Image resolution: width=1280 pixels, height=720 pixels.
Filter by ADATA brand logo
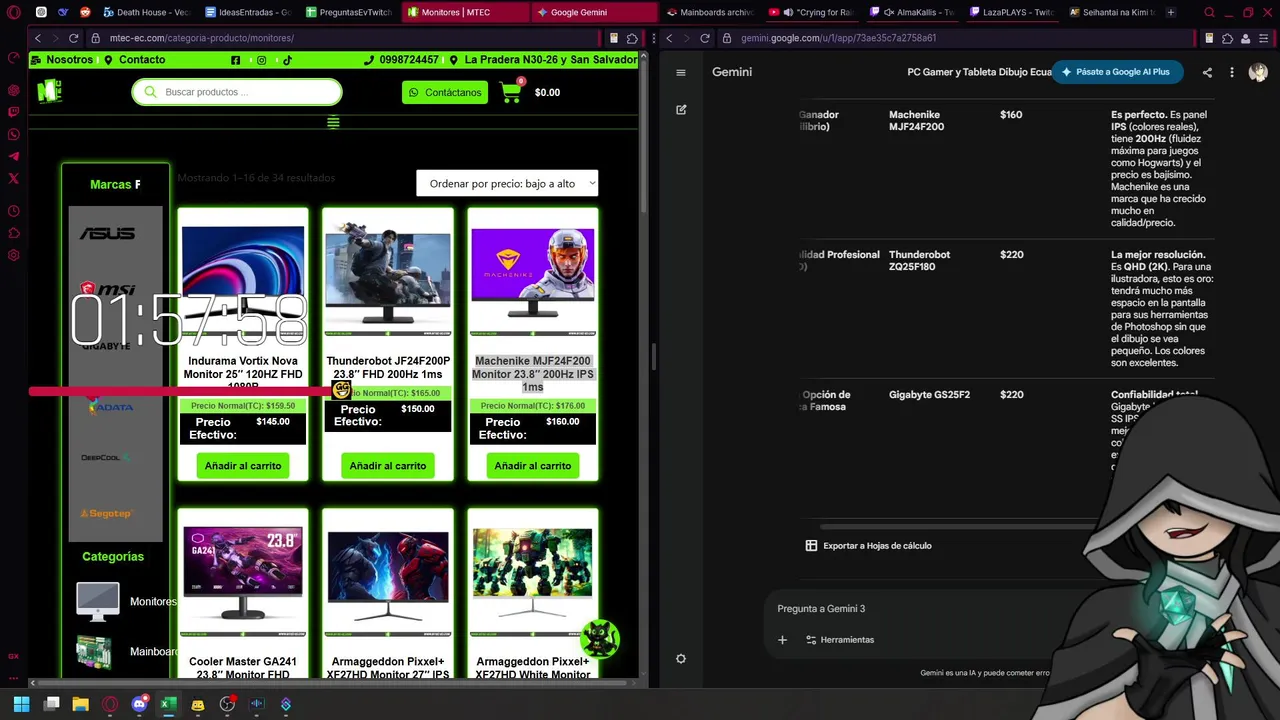pos(109,406)
